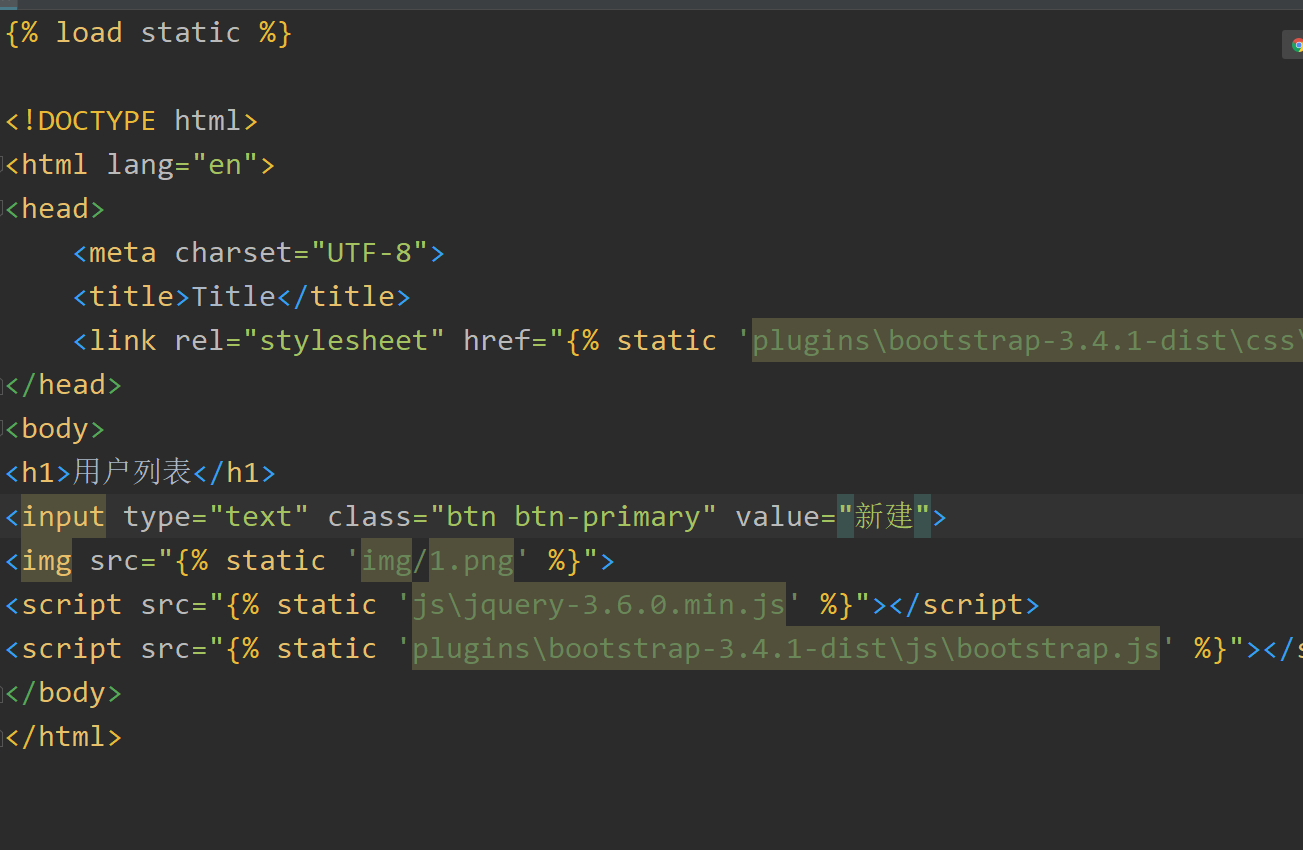
Task: Click the 'Title' text inside title tag
Action: pos(234,297)
